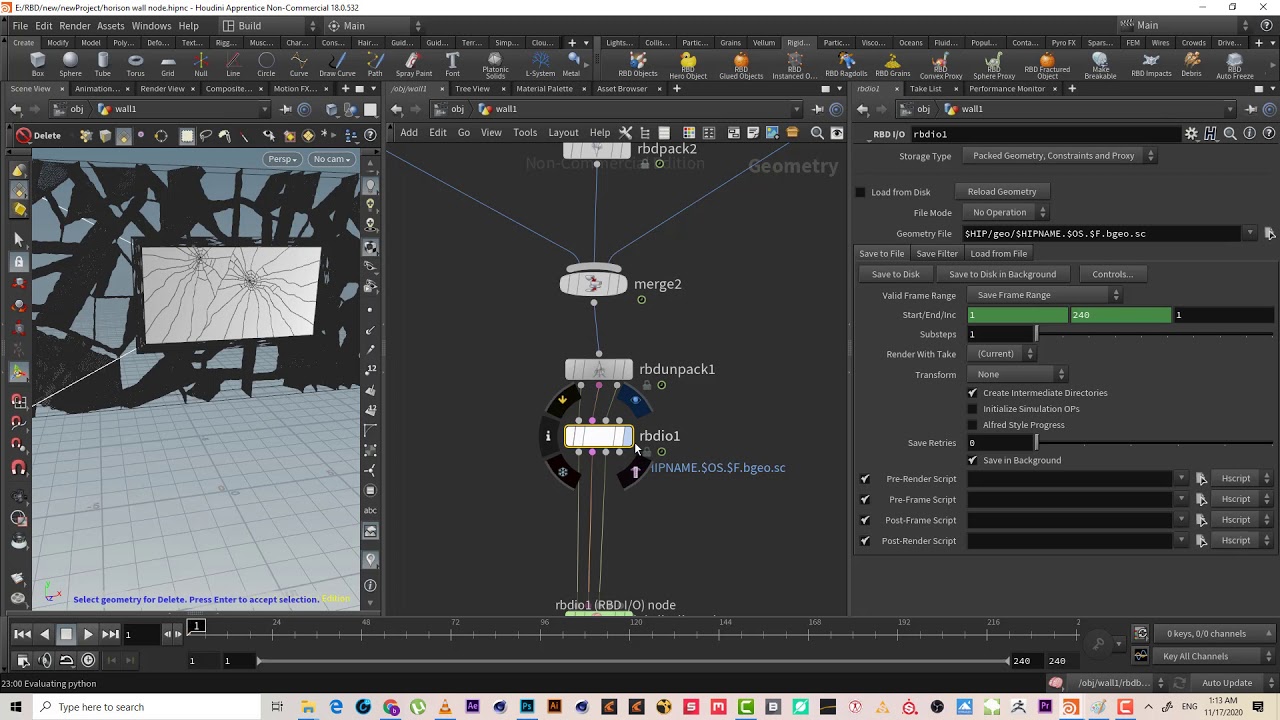Select the Tube shelf tool

[103, 65]
